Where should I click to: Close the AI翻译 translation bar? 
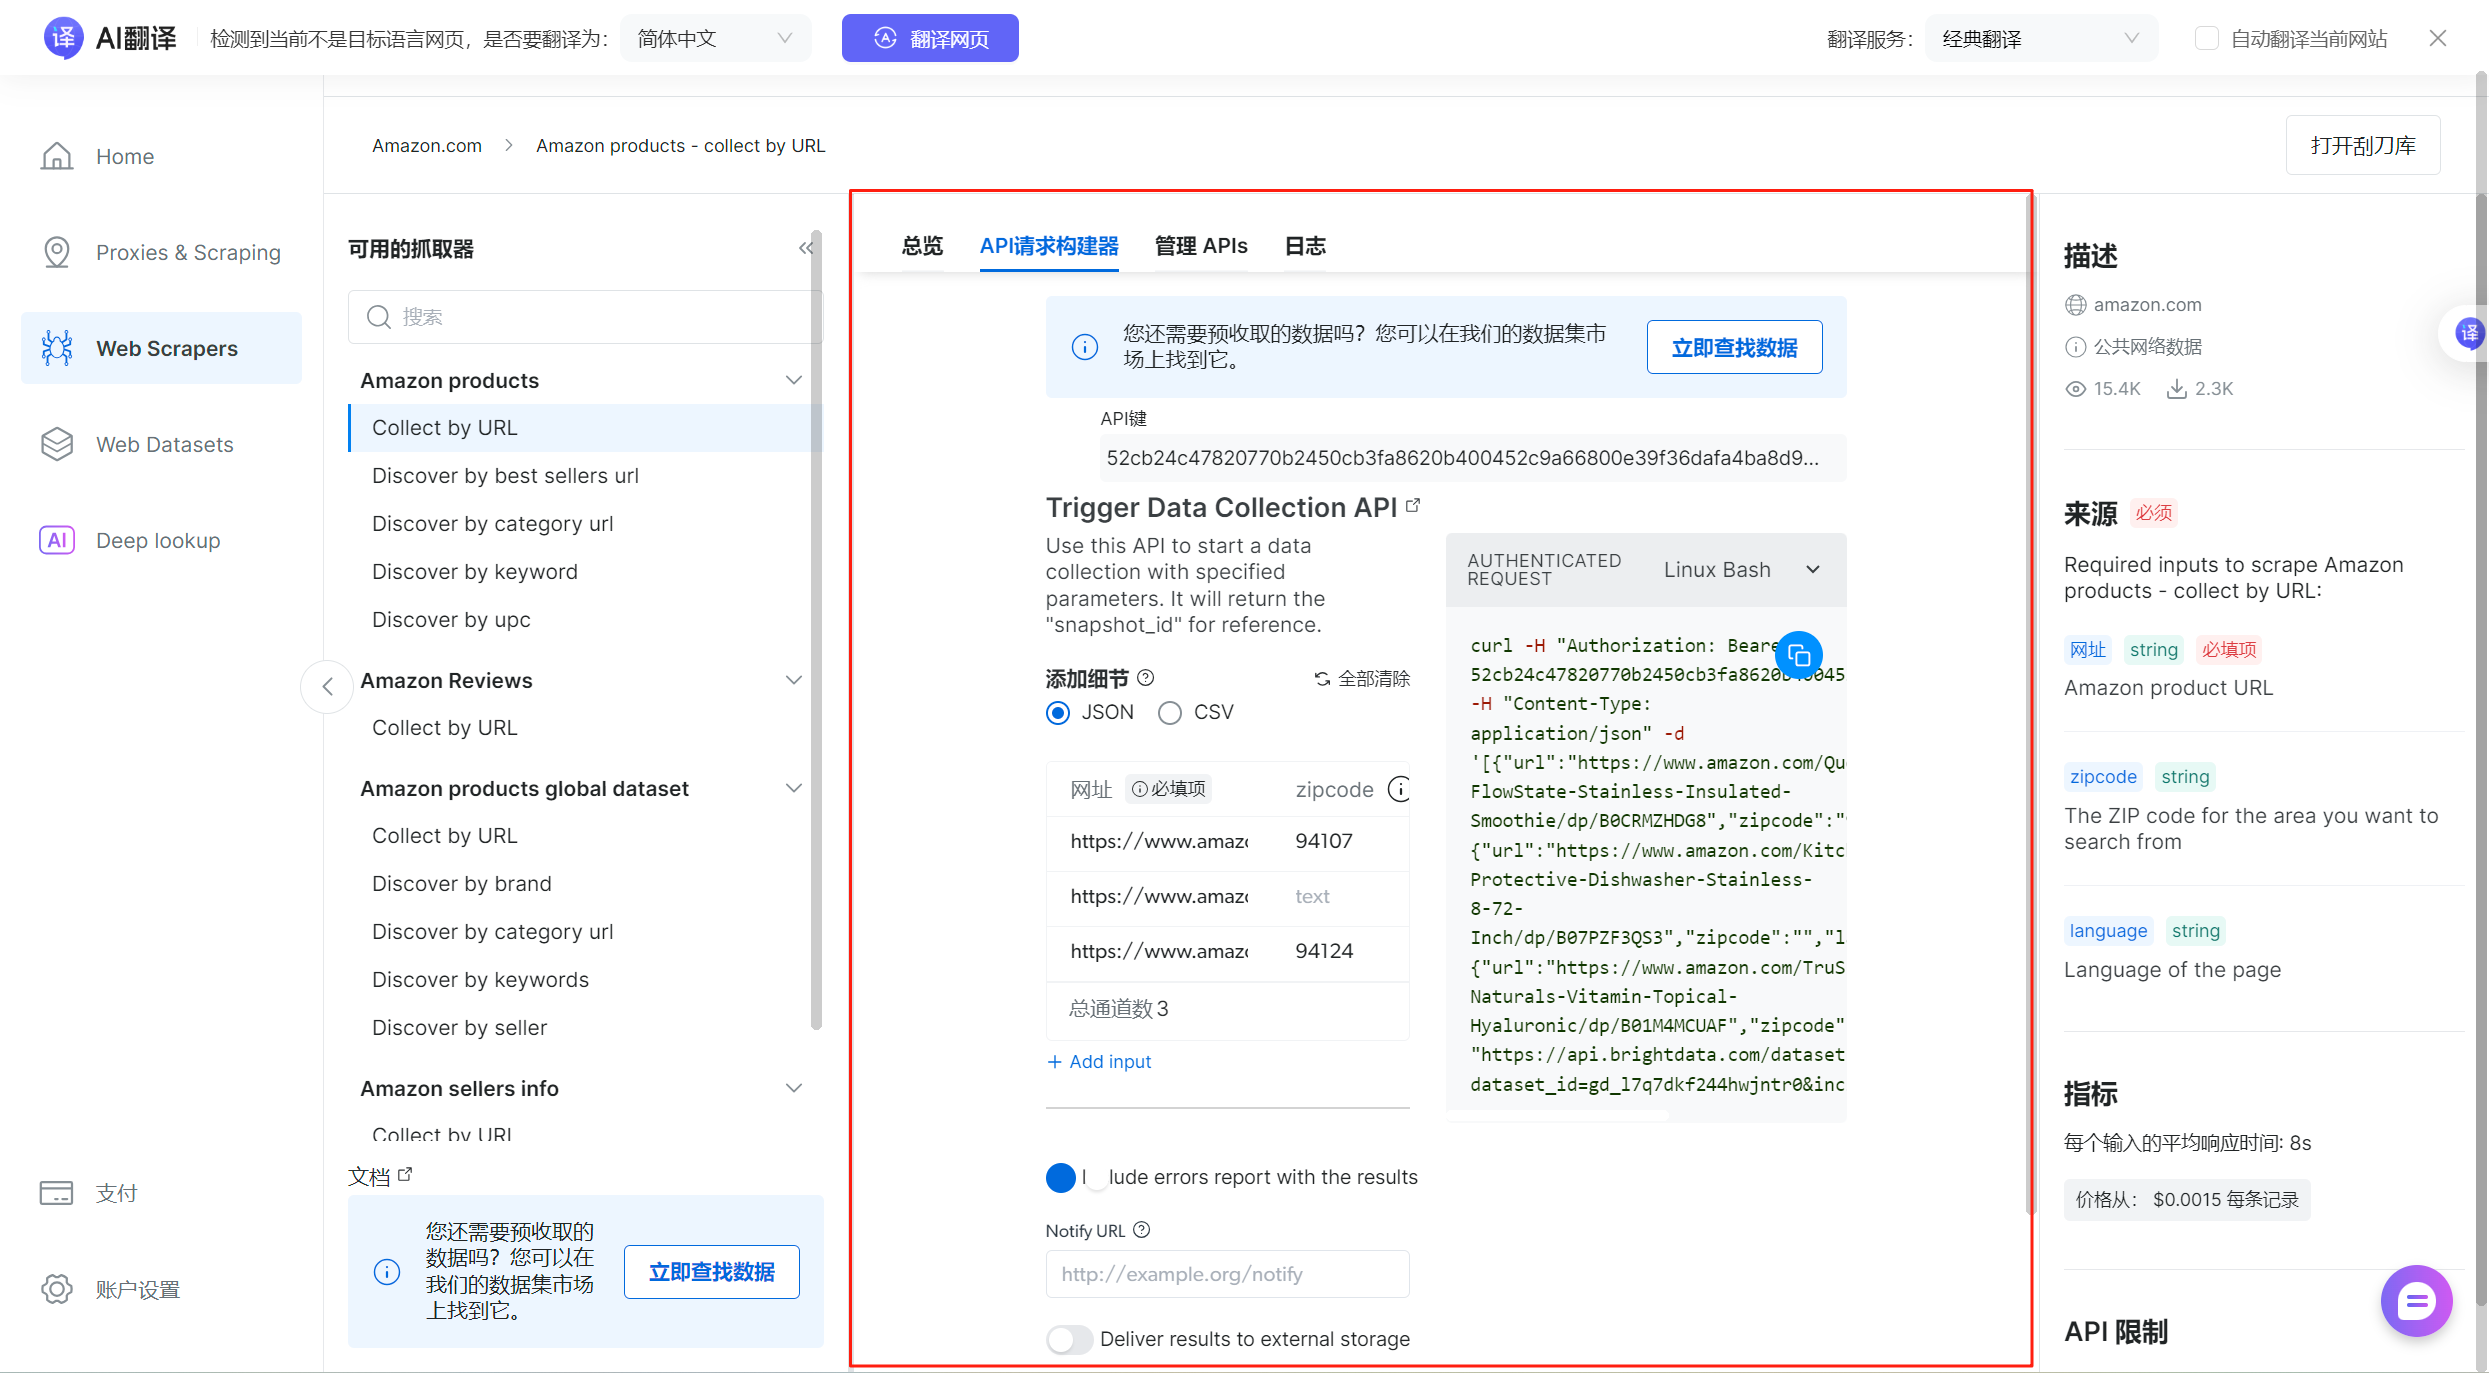2438,38
